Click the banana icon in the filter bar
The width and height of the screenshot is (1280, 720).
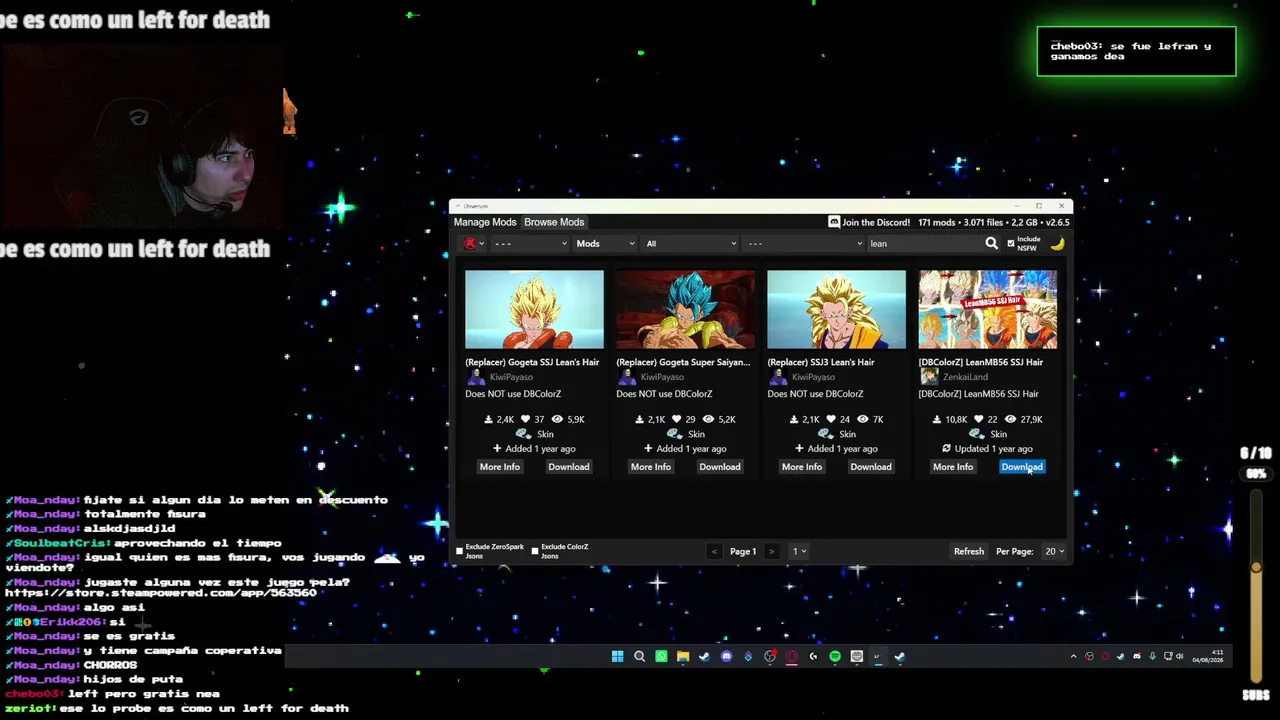(1057, 243)
